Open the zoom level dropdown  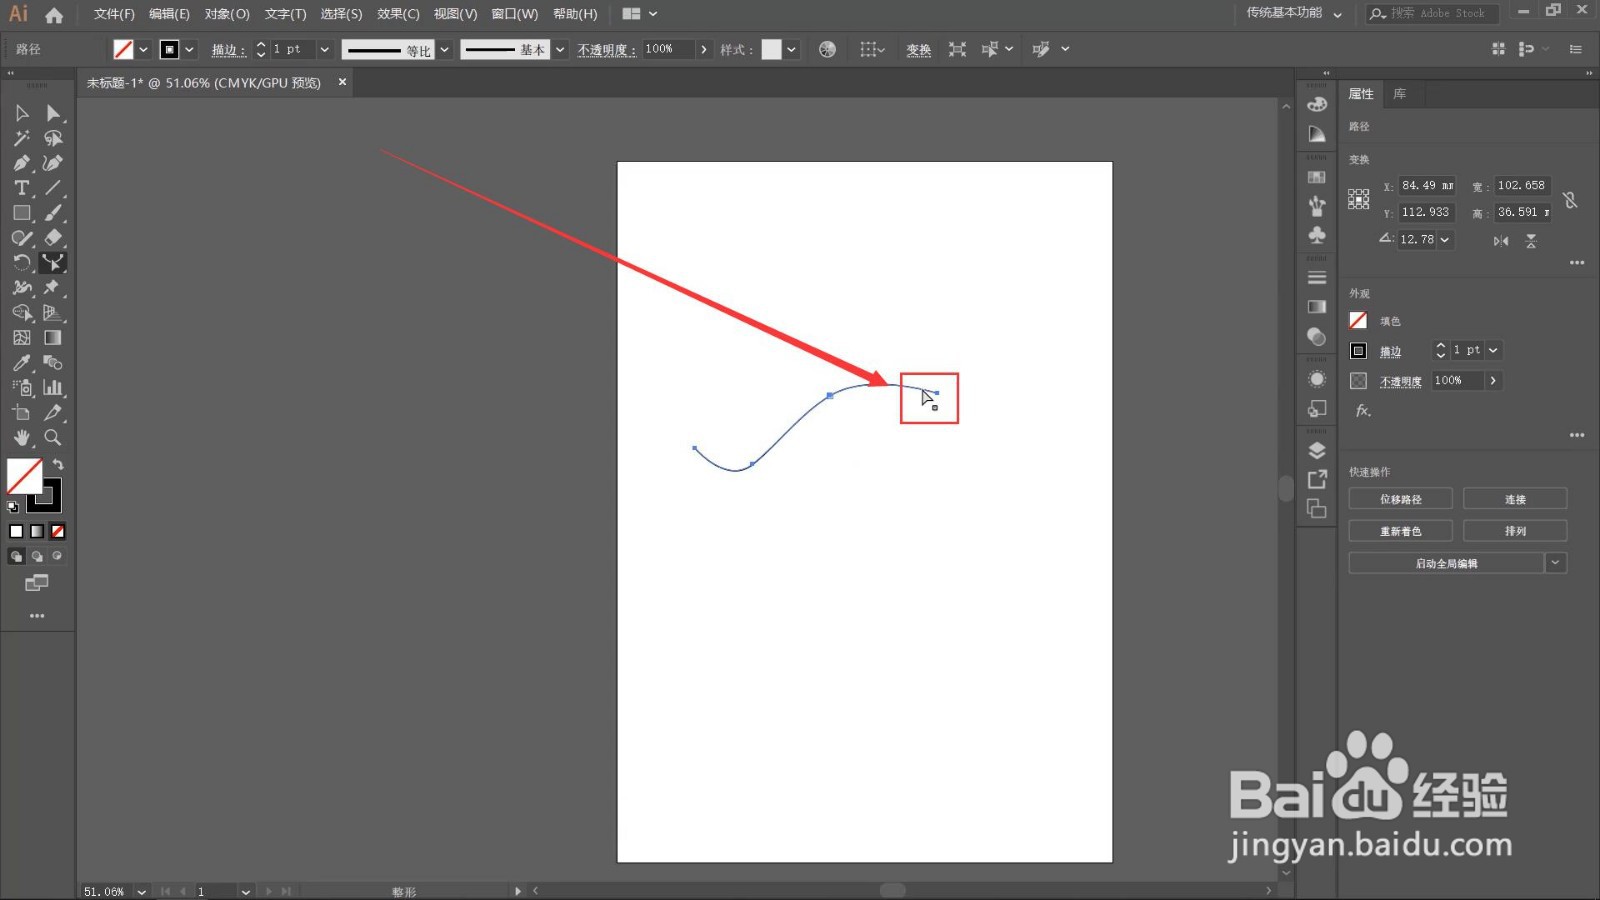(x=141, y=891)
